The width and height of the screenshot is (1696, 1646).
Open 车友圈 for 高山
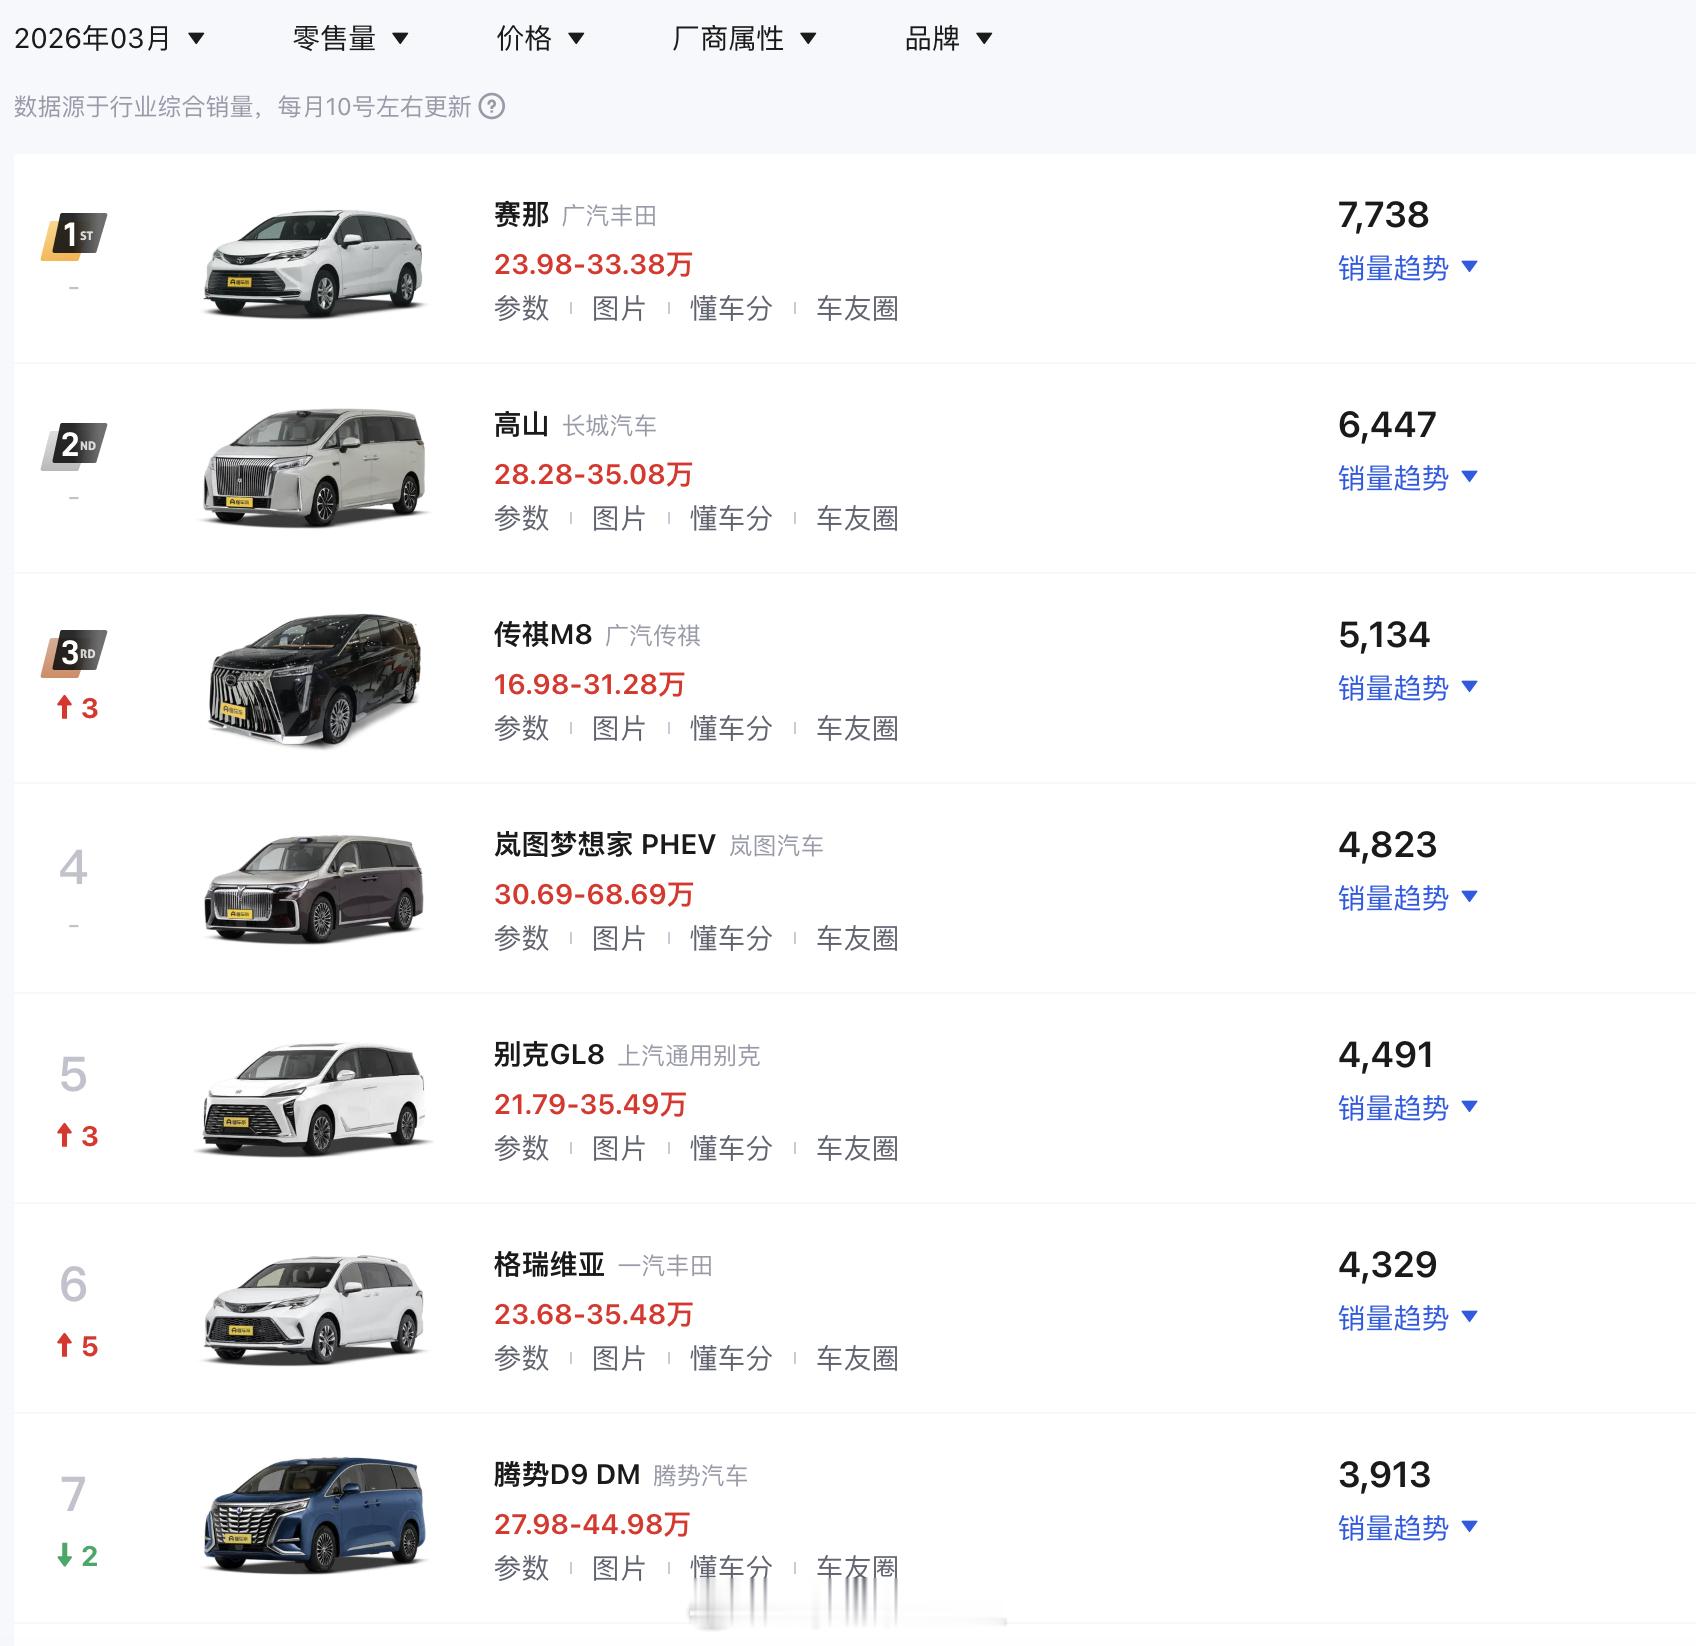pos(857,518)
